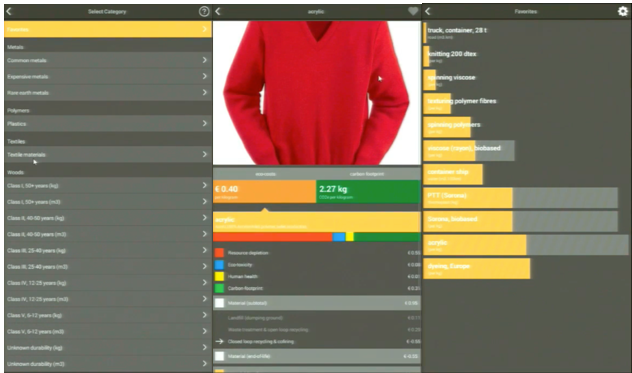Click Resource depletion red legend swatch
This screenshot has height=373, width=632.
(x=219, y=253)
